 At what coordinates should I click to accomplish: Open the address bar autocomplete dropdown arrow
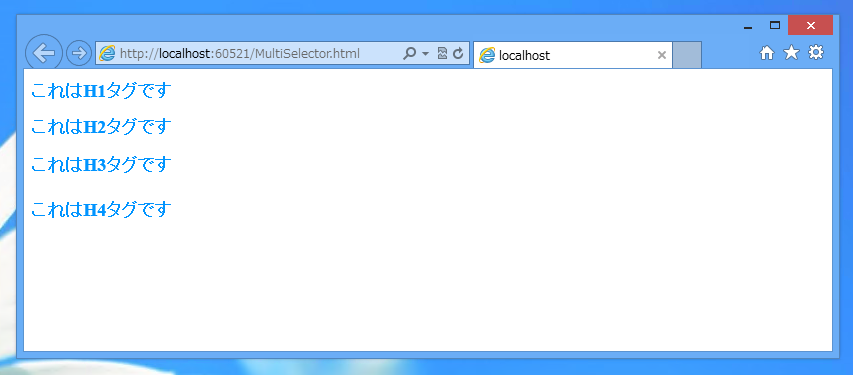425,53
